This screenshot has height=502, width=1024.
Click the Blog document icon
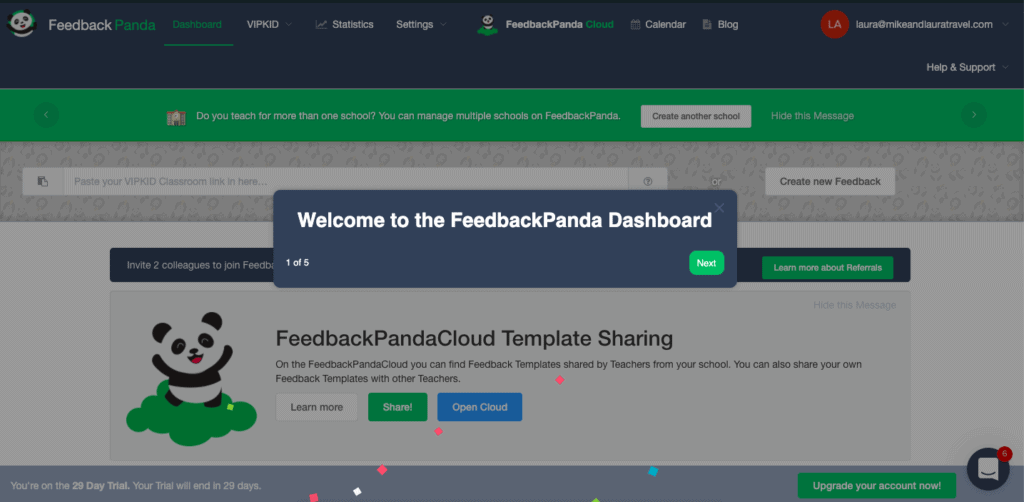707,24
